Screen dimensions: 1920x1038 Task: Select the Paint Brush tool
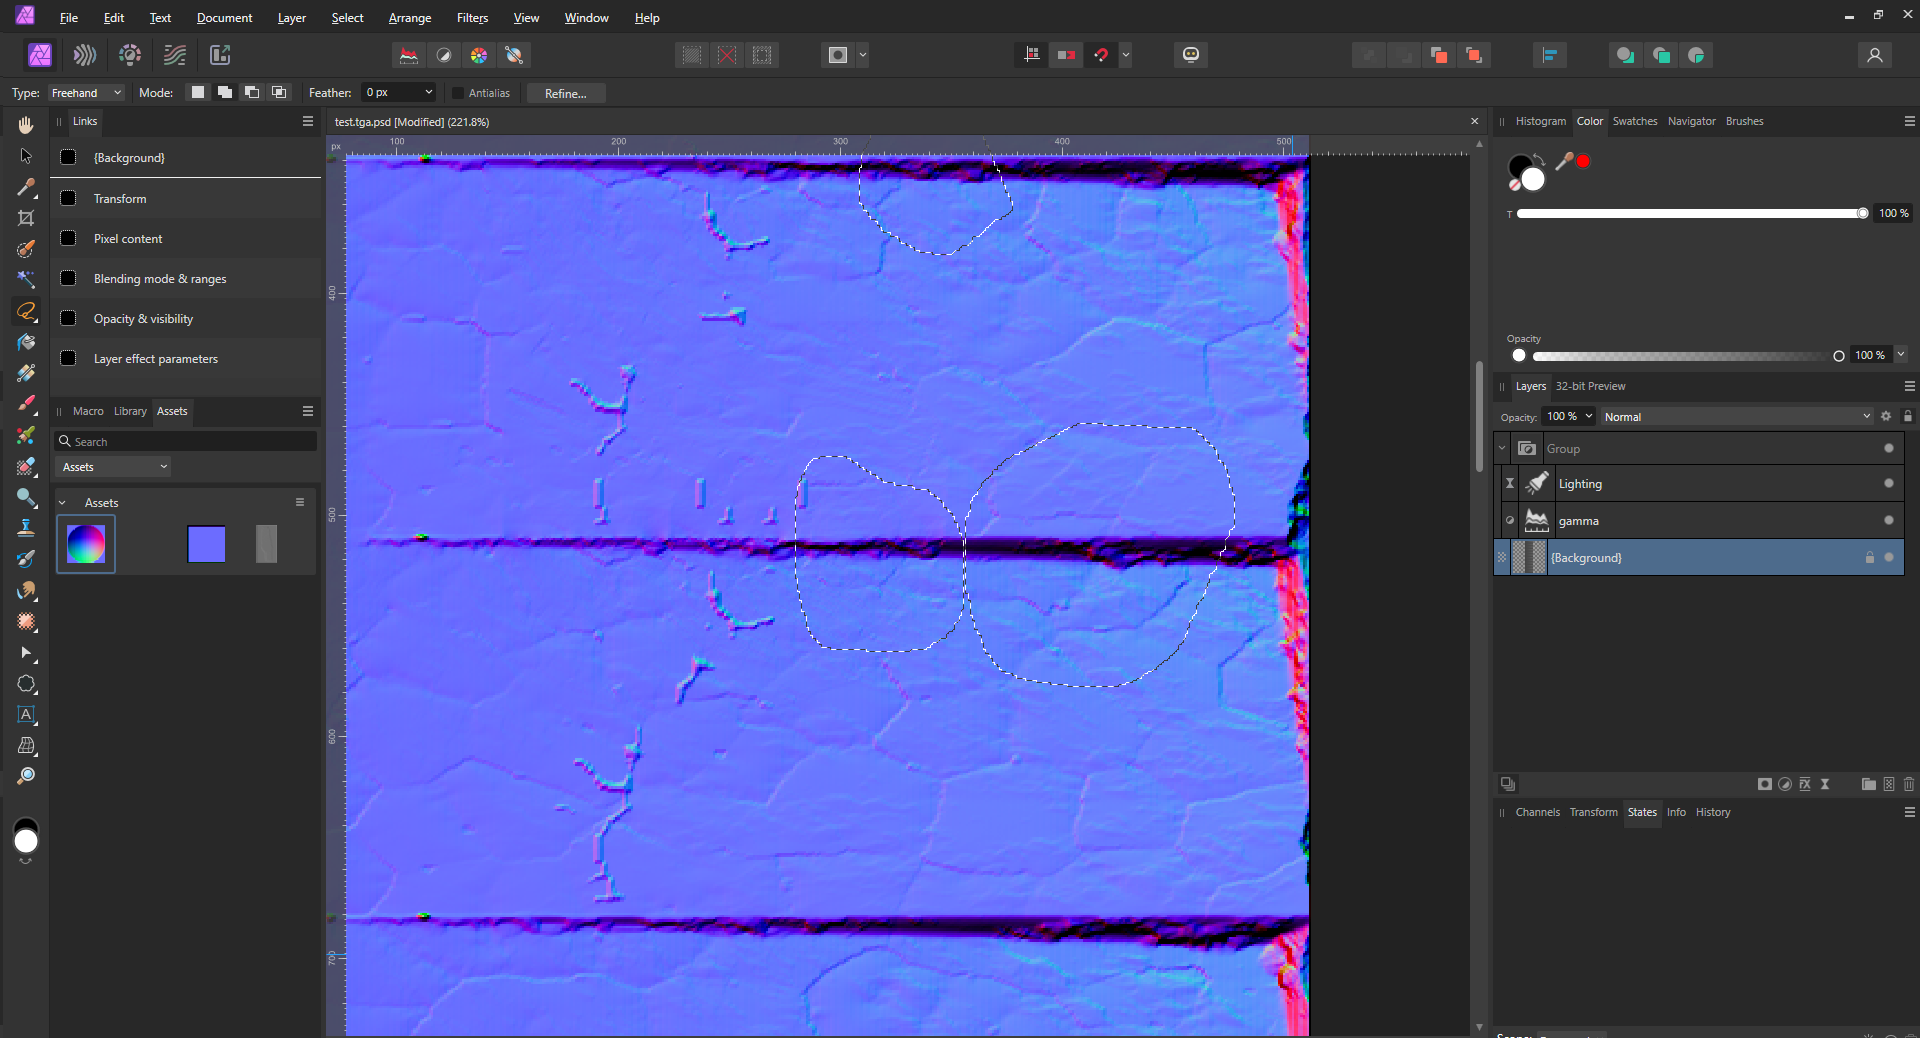coord(26,404)
